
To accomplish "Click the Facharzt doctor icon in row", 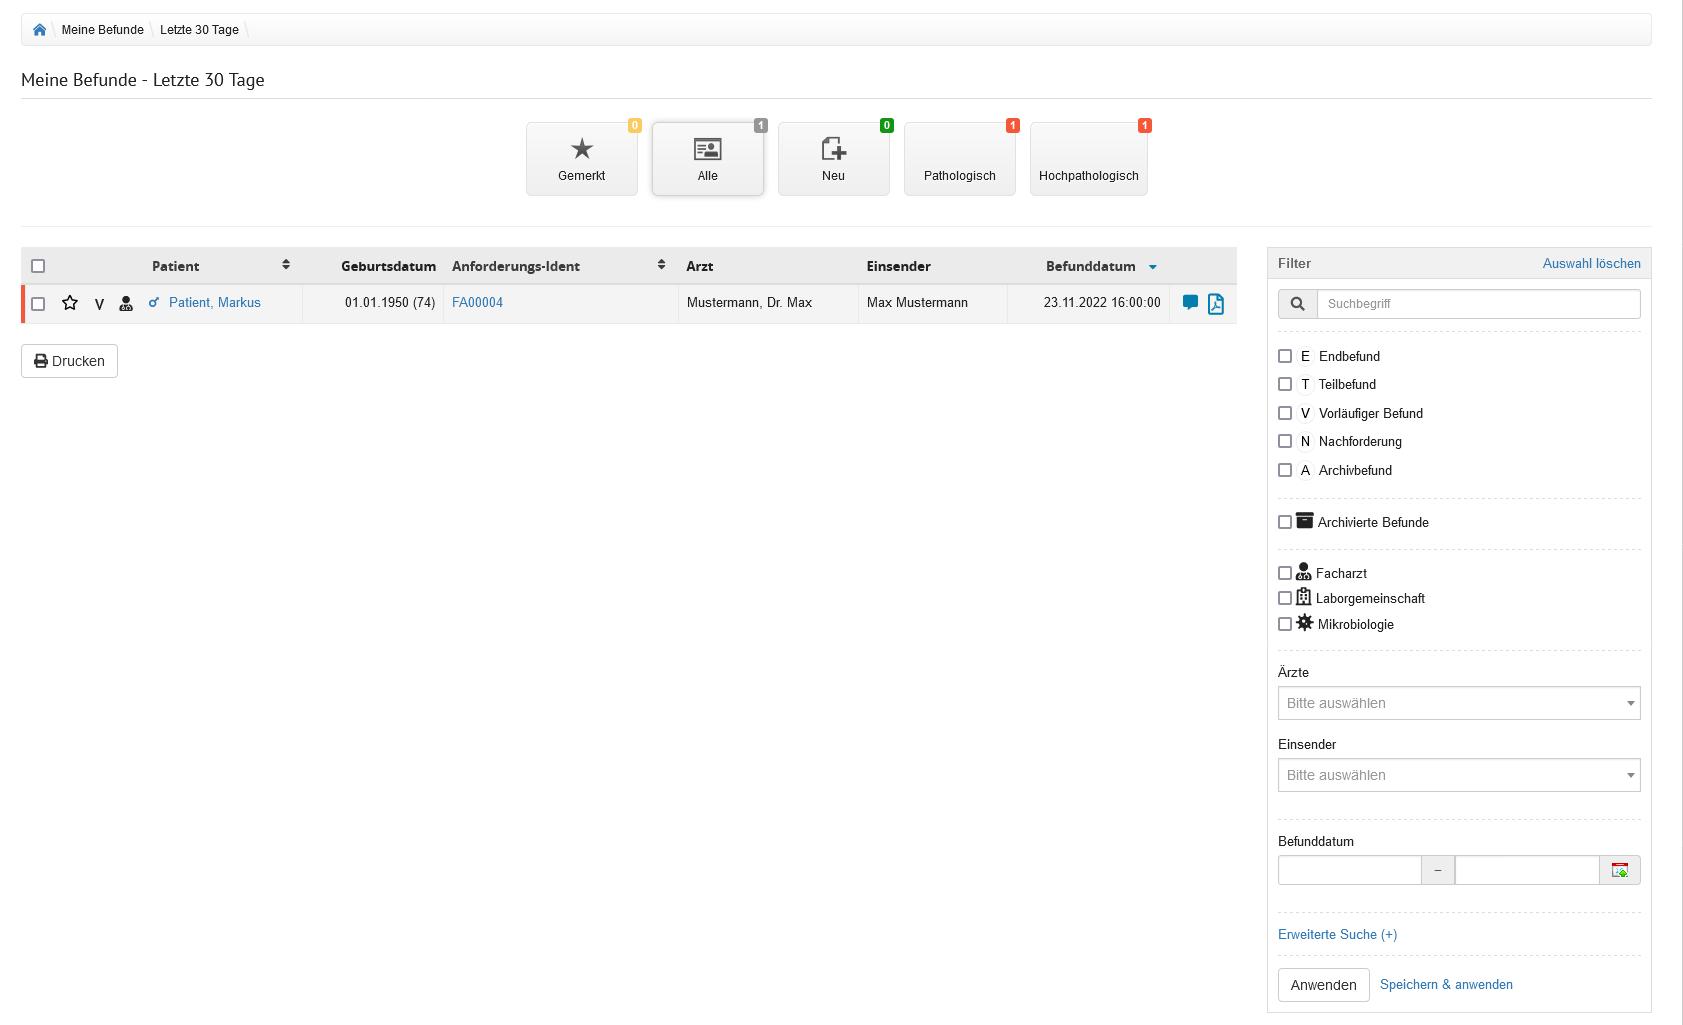I will point(126,304).
